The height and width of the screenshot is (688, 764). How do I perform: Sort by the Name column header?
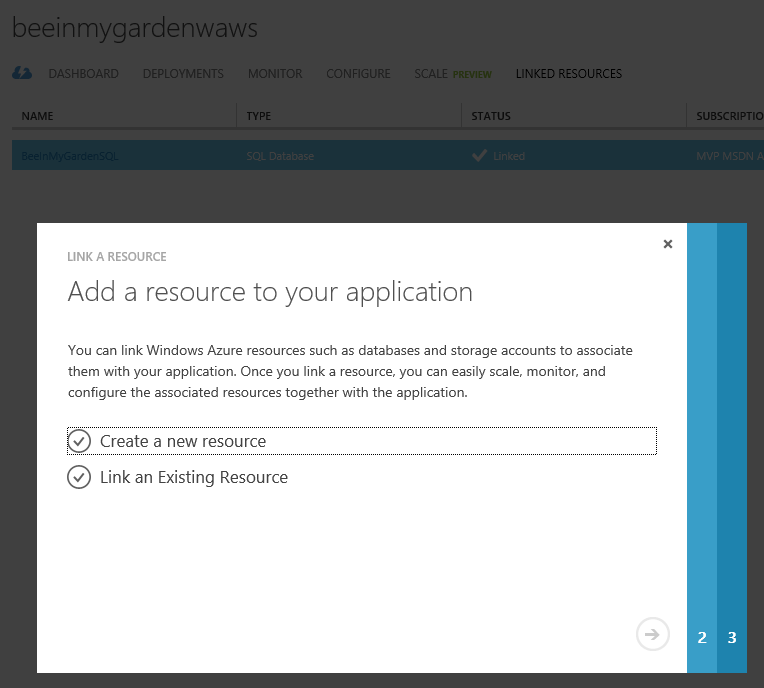coord(38,116)
